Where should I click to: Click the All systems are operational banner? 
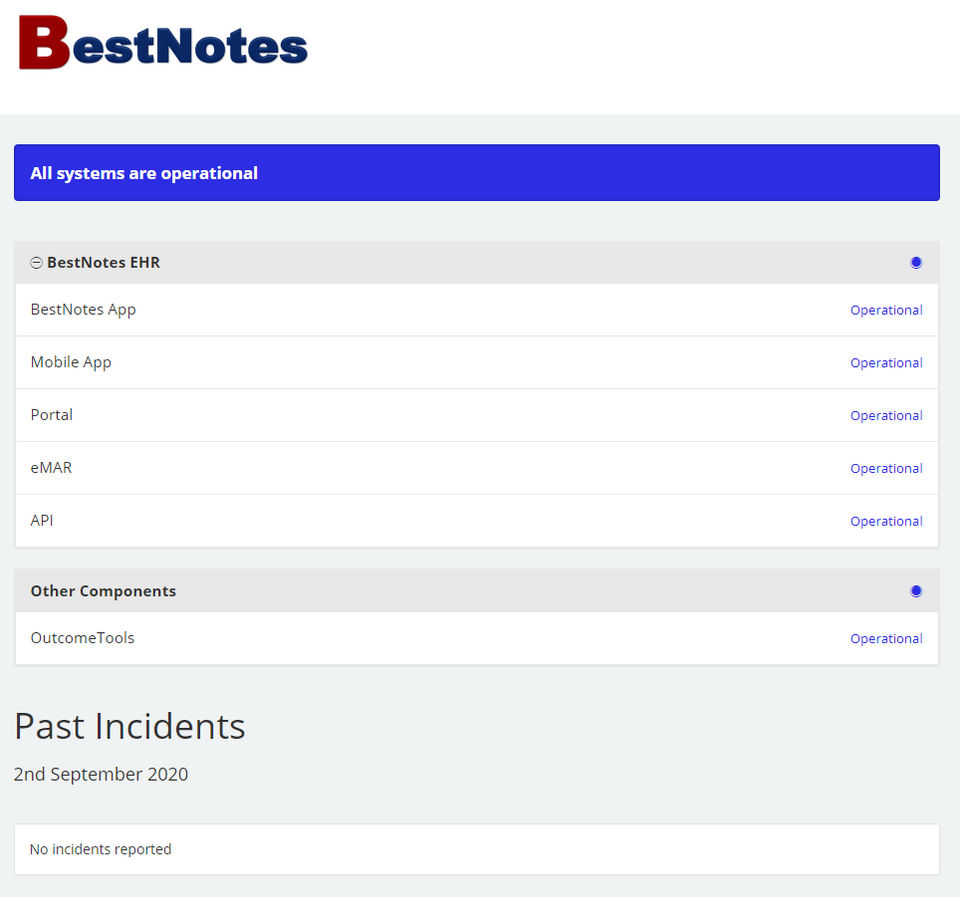pos(476,173)
